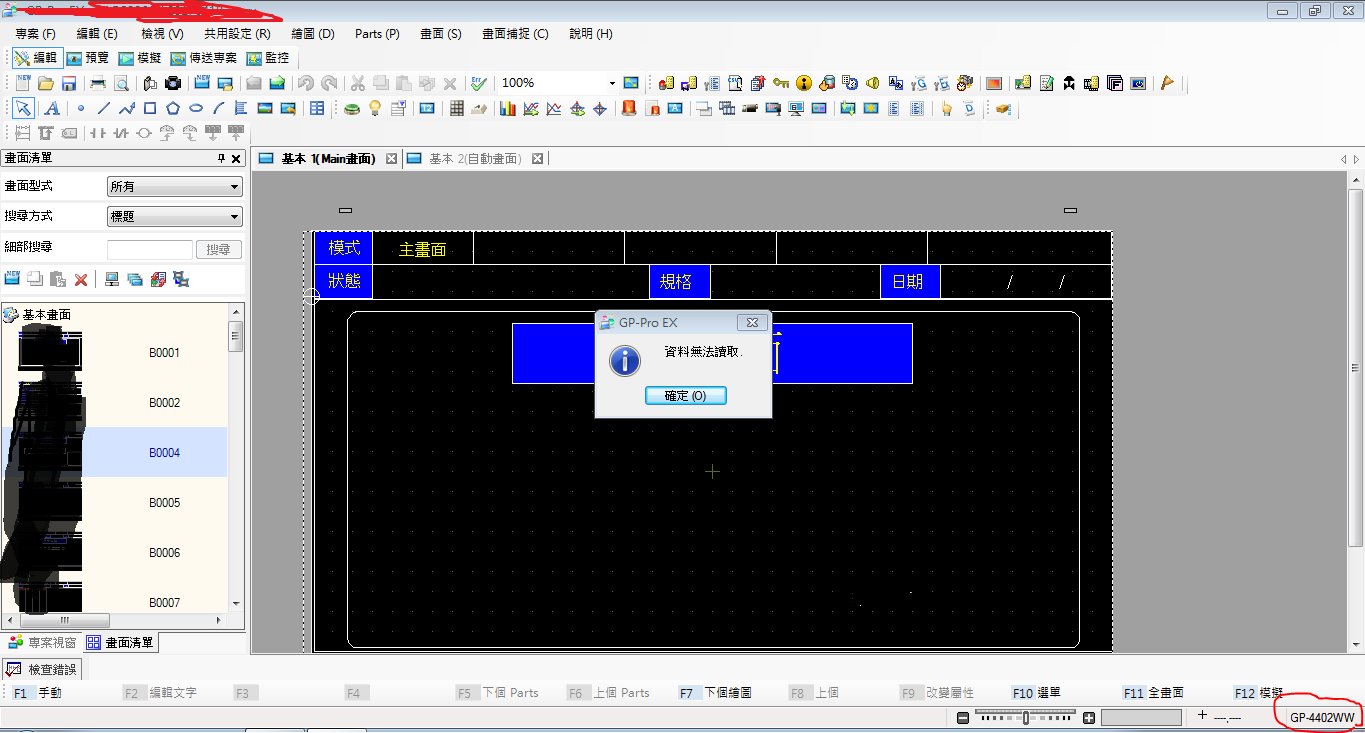The width and height of the screenshot is (1365, 733).
Task: Switch to 編輯 edit mode
Action: 37,58
